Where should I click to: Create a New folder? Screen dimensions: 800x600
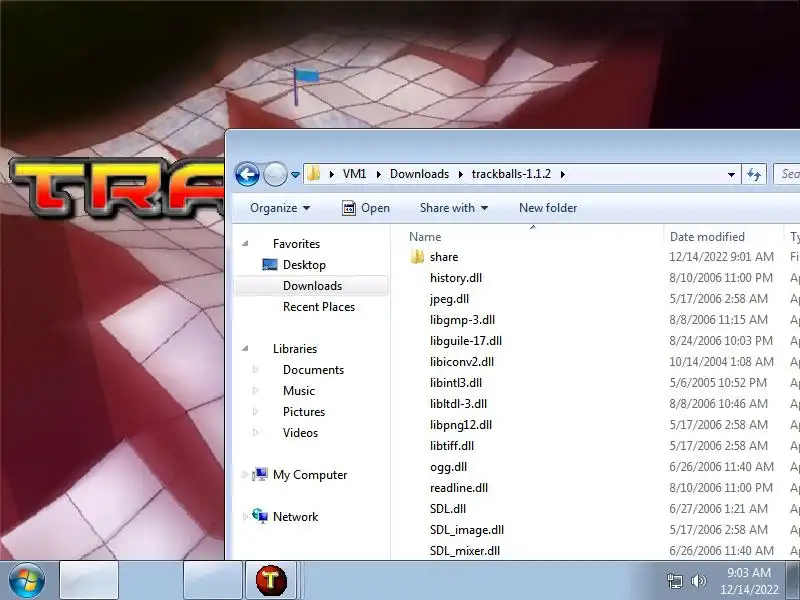click(548, 208)
